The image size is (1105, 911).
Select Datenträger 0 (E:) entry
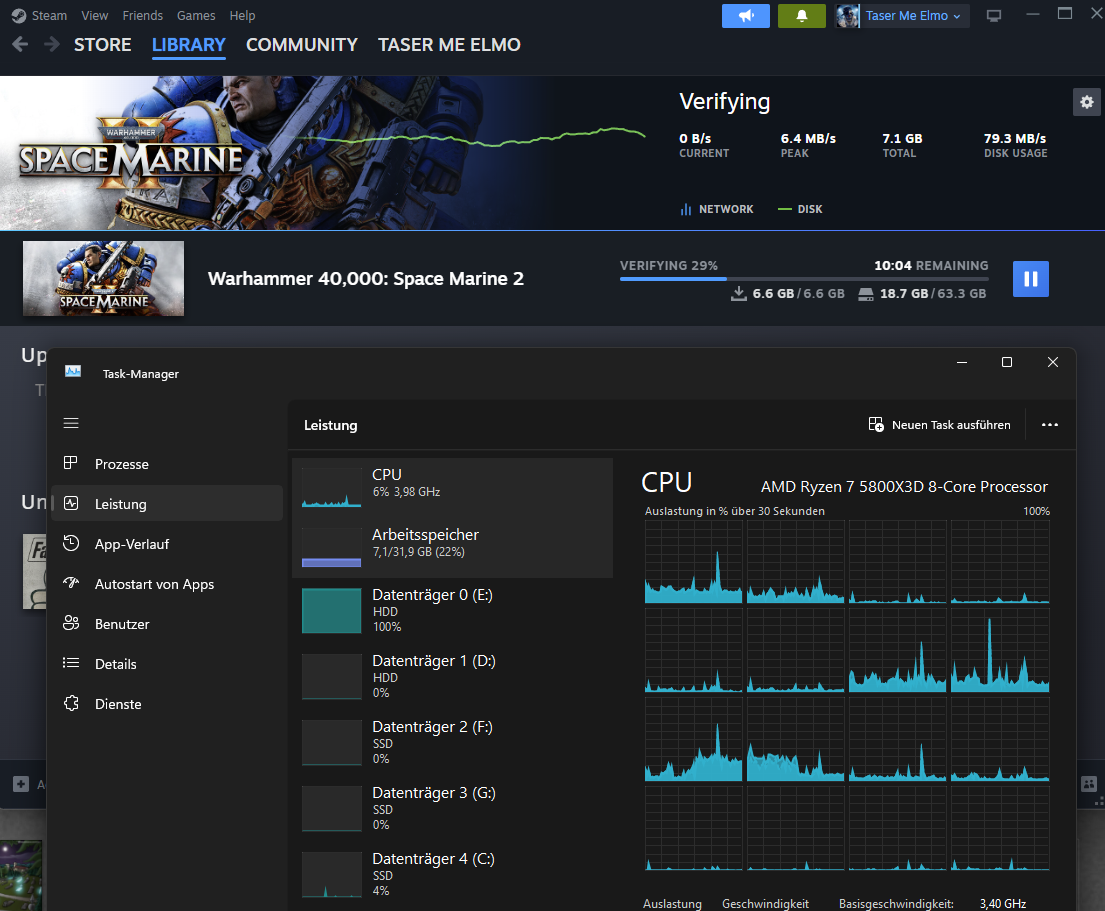pyautogui.click(x=452, y=610)
